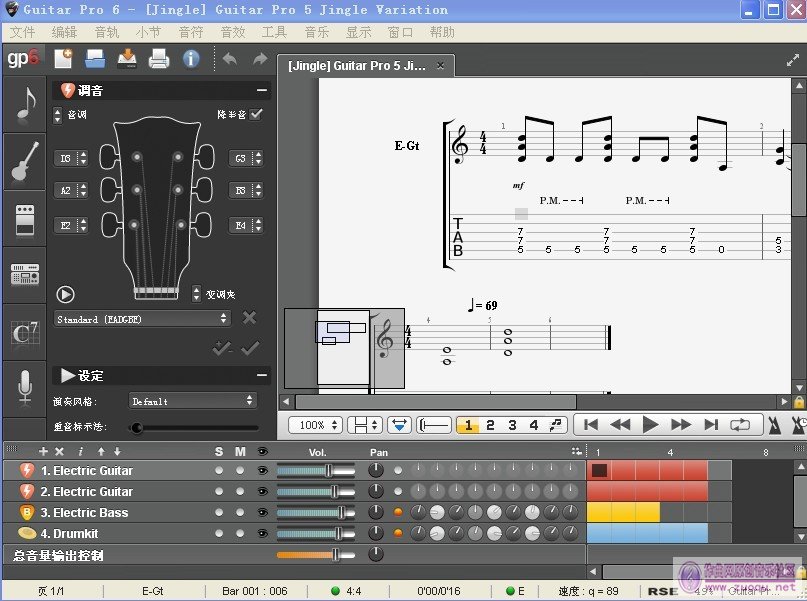Solo track 1 Electric Guitar
Image resolution: width=807 pixels, height=601 pixels.
[219, 470]
